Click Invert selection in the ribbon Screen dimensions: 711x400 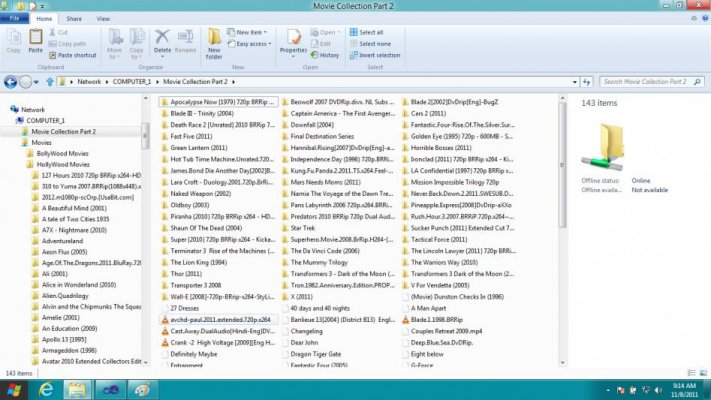[375, 55]
